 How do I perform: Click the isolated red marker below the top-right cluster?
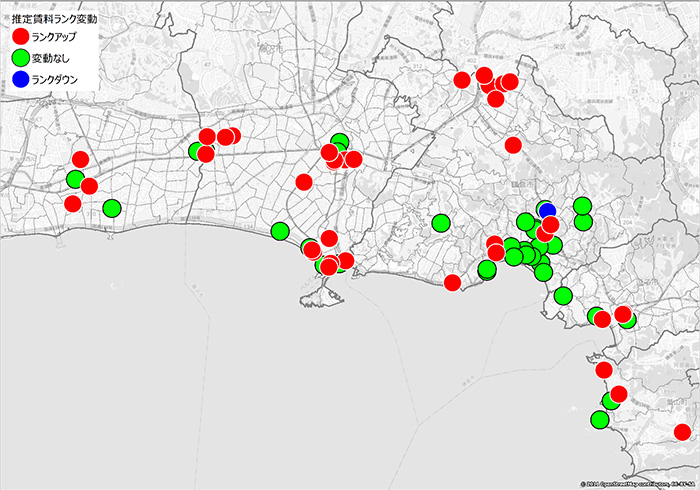pyautogui.click(x=513, y=145)
